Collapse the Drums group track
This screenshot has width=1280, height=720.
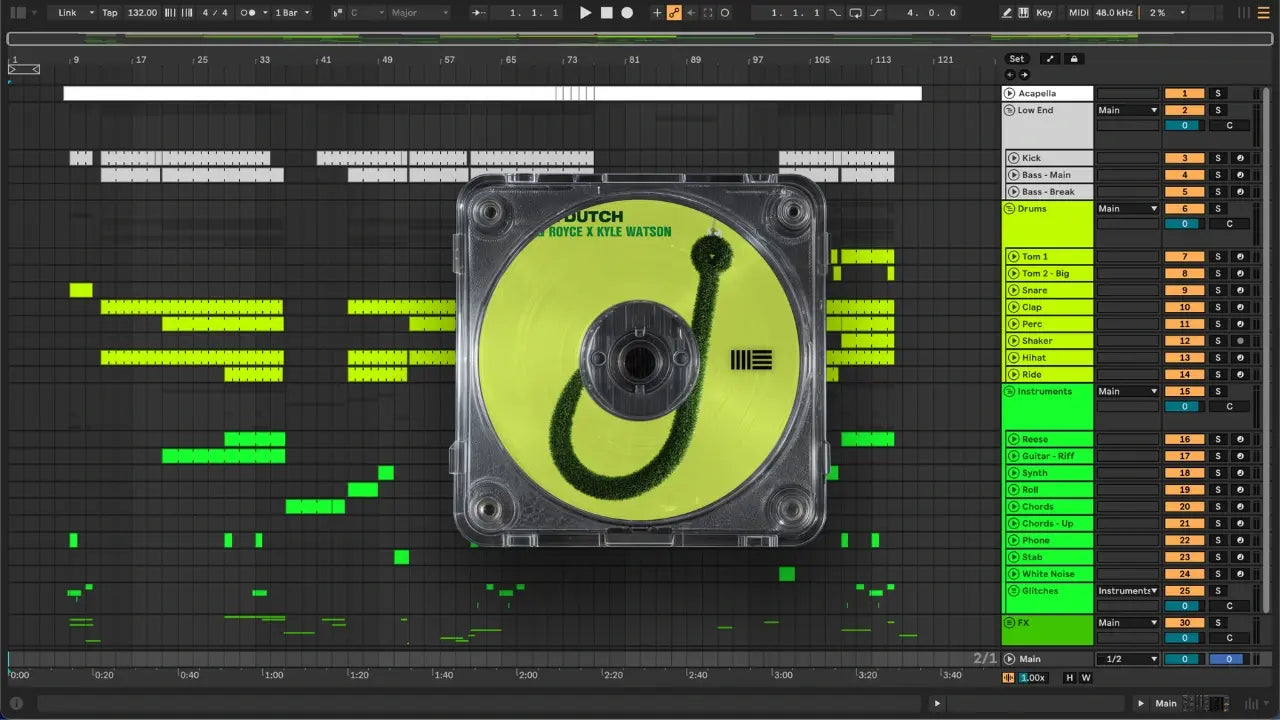tap(1009, 209)
